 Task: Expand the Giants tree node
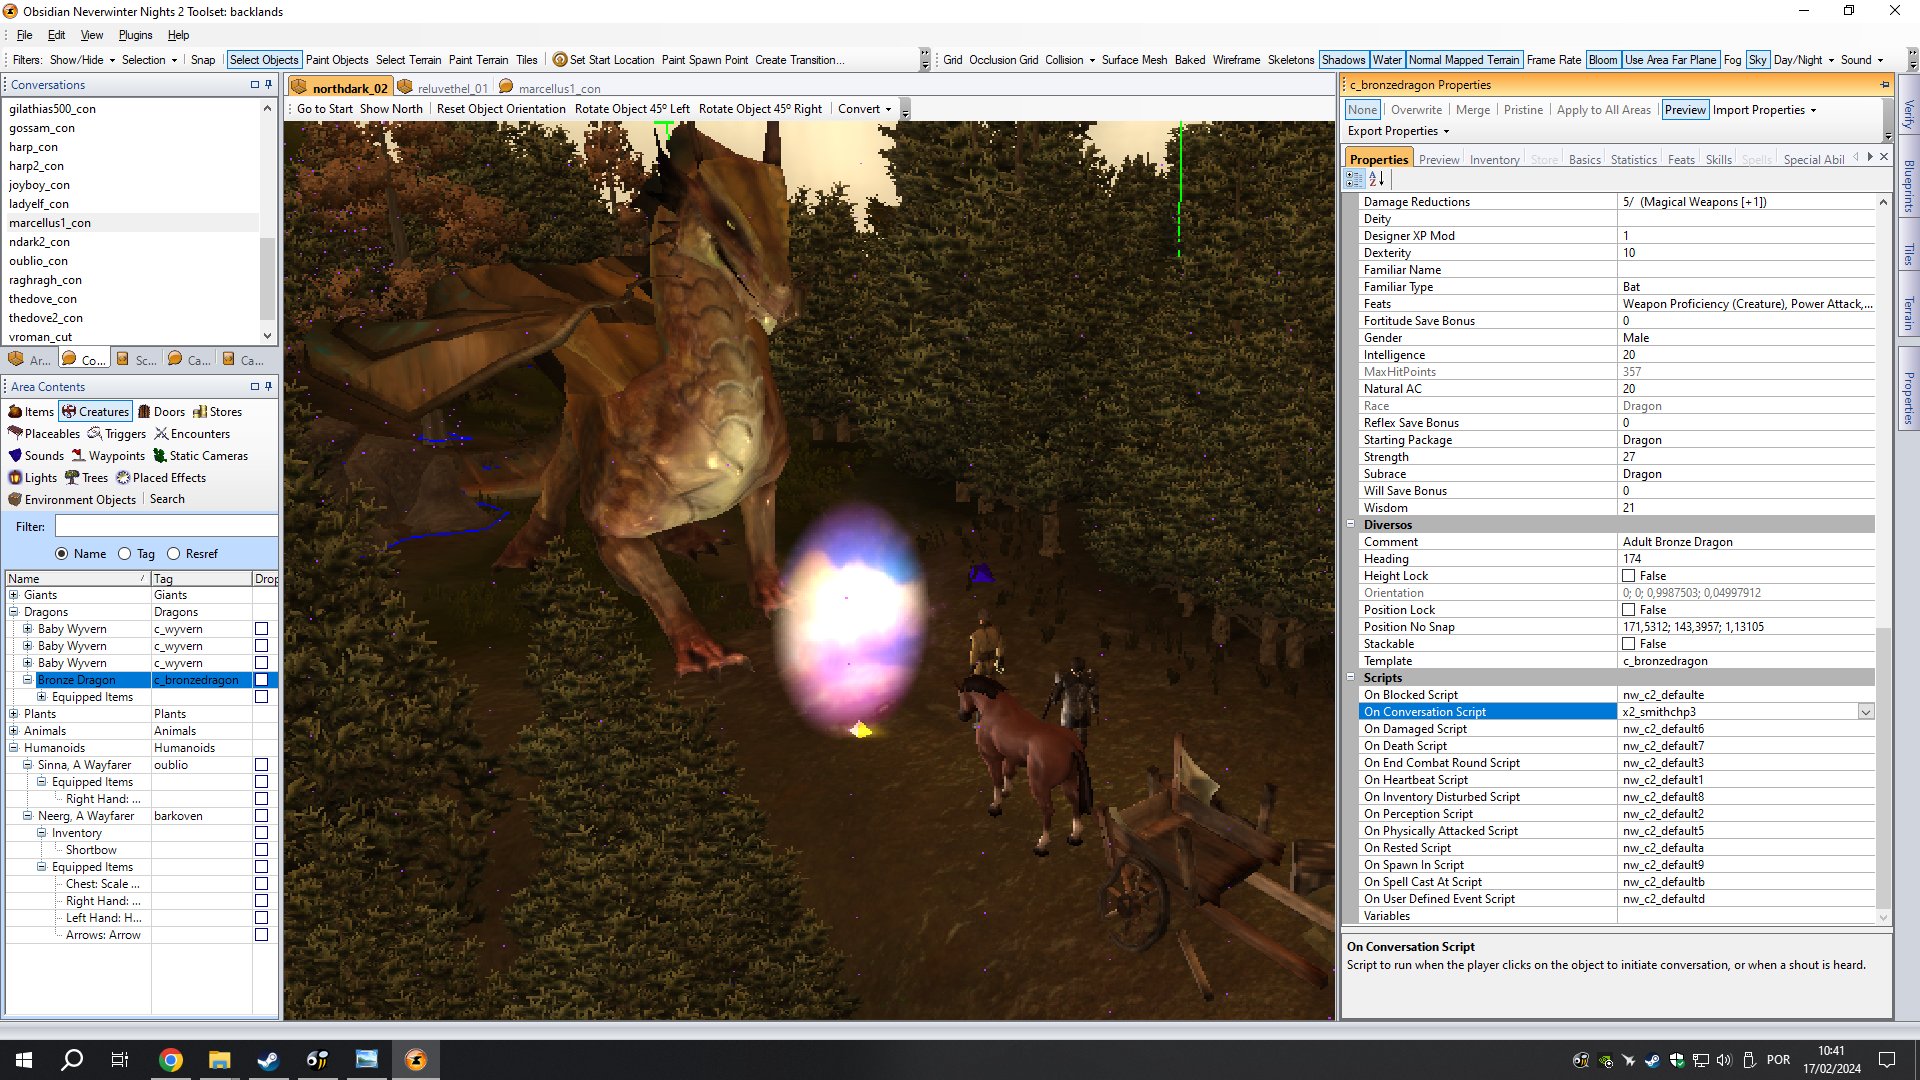pos(14,595)
